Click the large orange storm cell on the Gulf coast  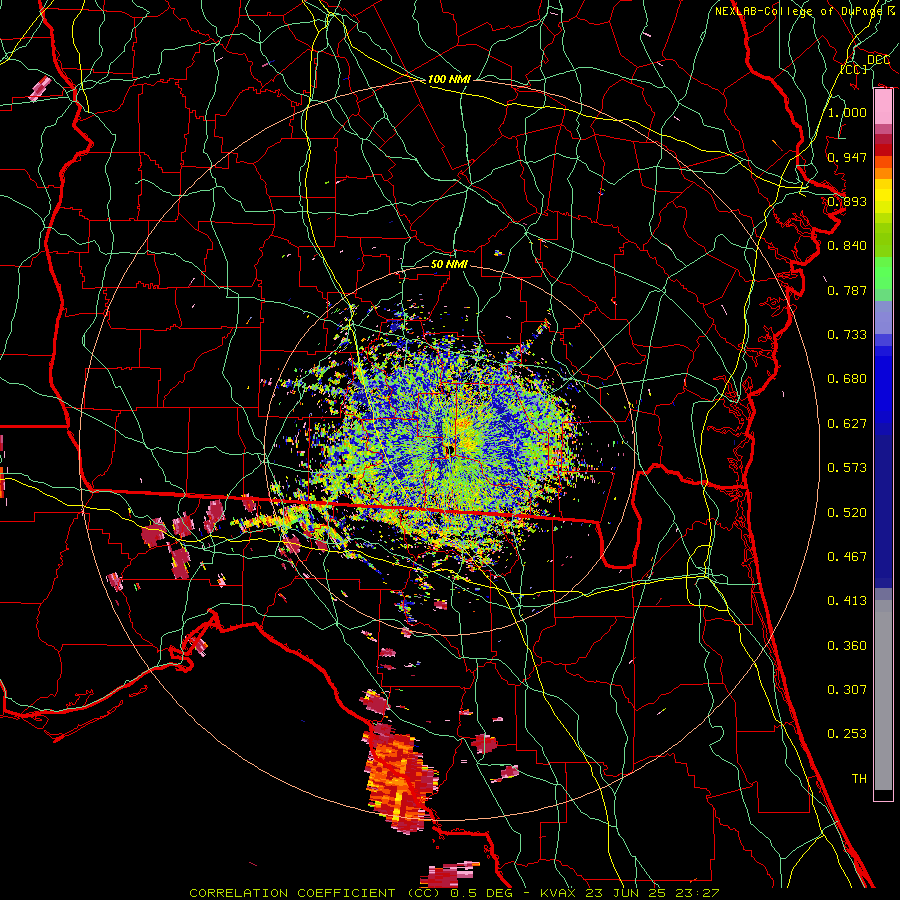point(400,781)
